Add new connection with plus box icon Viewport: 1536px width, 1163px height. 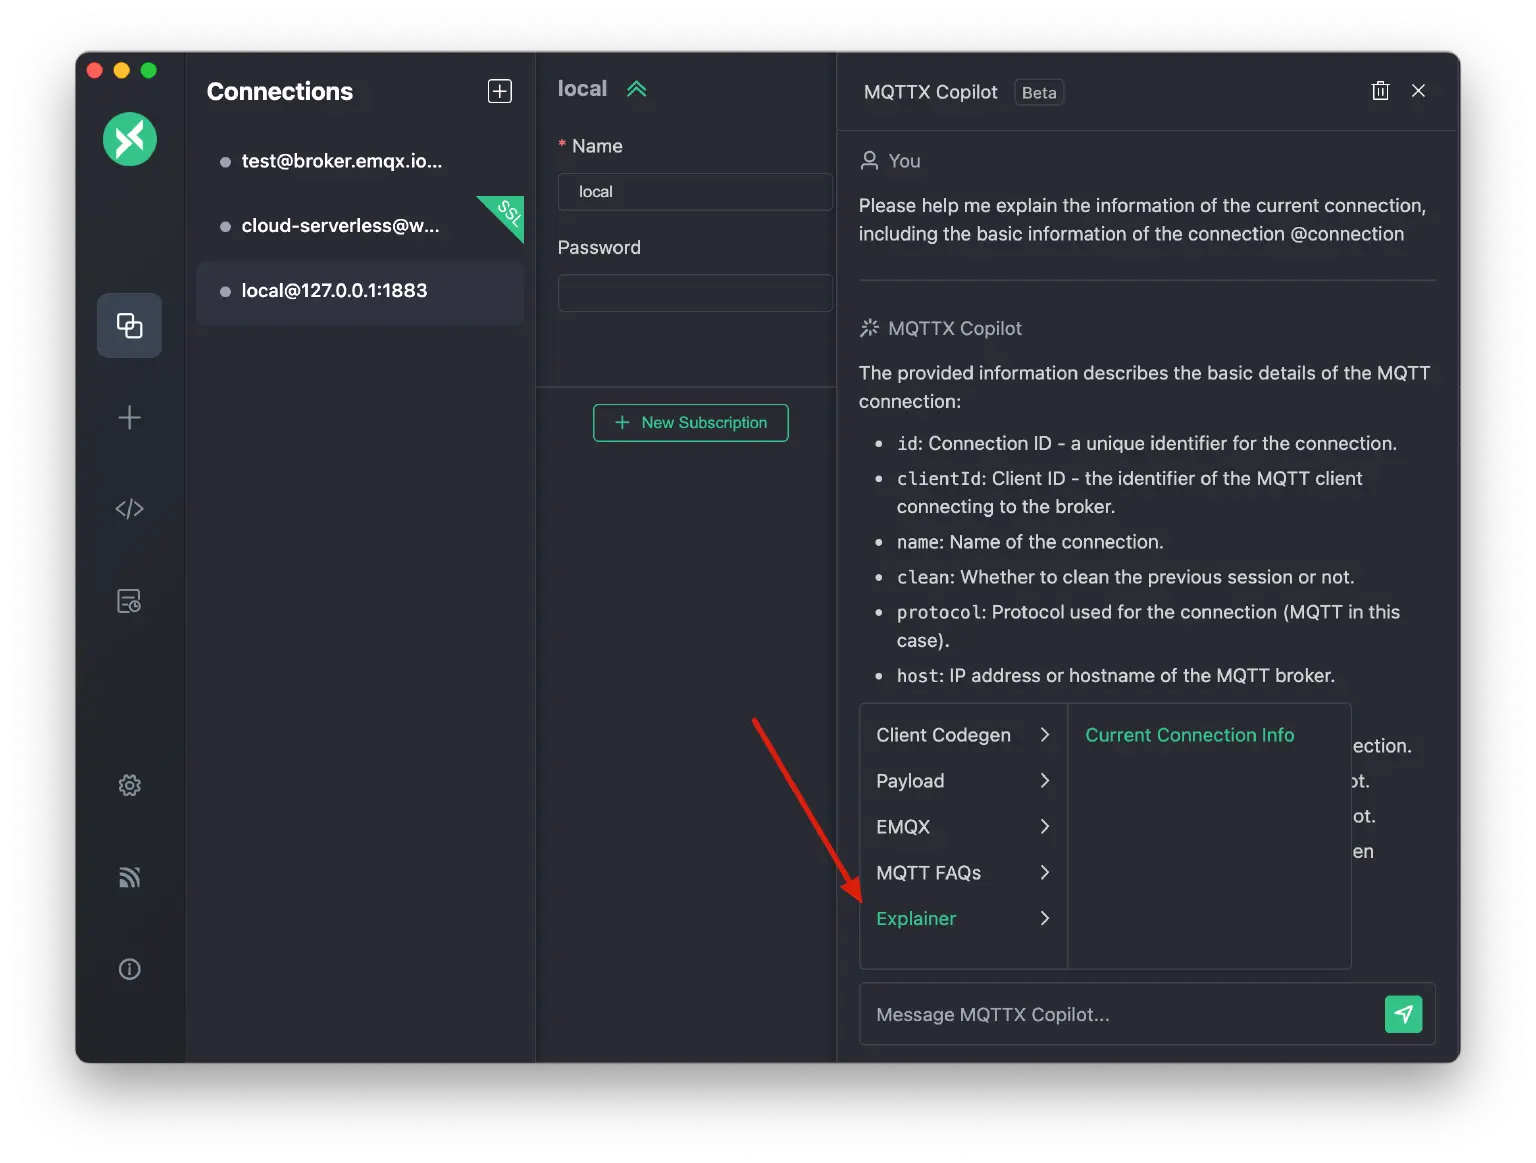[x=499, y=91]
